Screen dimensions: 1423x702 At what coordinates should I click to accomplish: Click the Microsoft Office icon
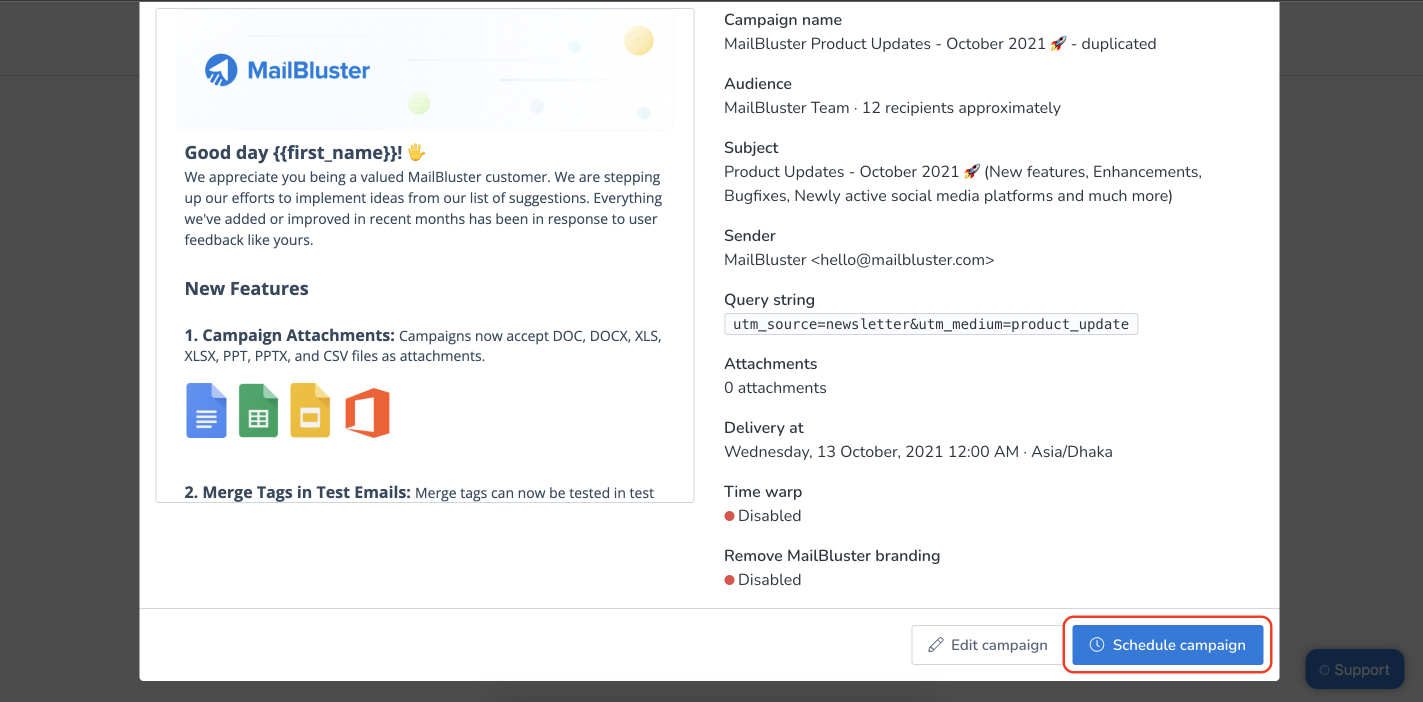click(x=367, y=412)
